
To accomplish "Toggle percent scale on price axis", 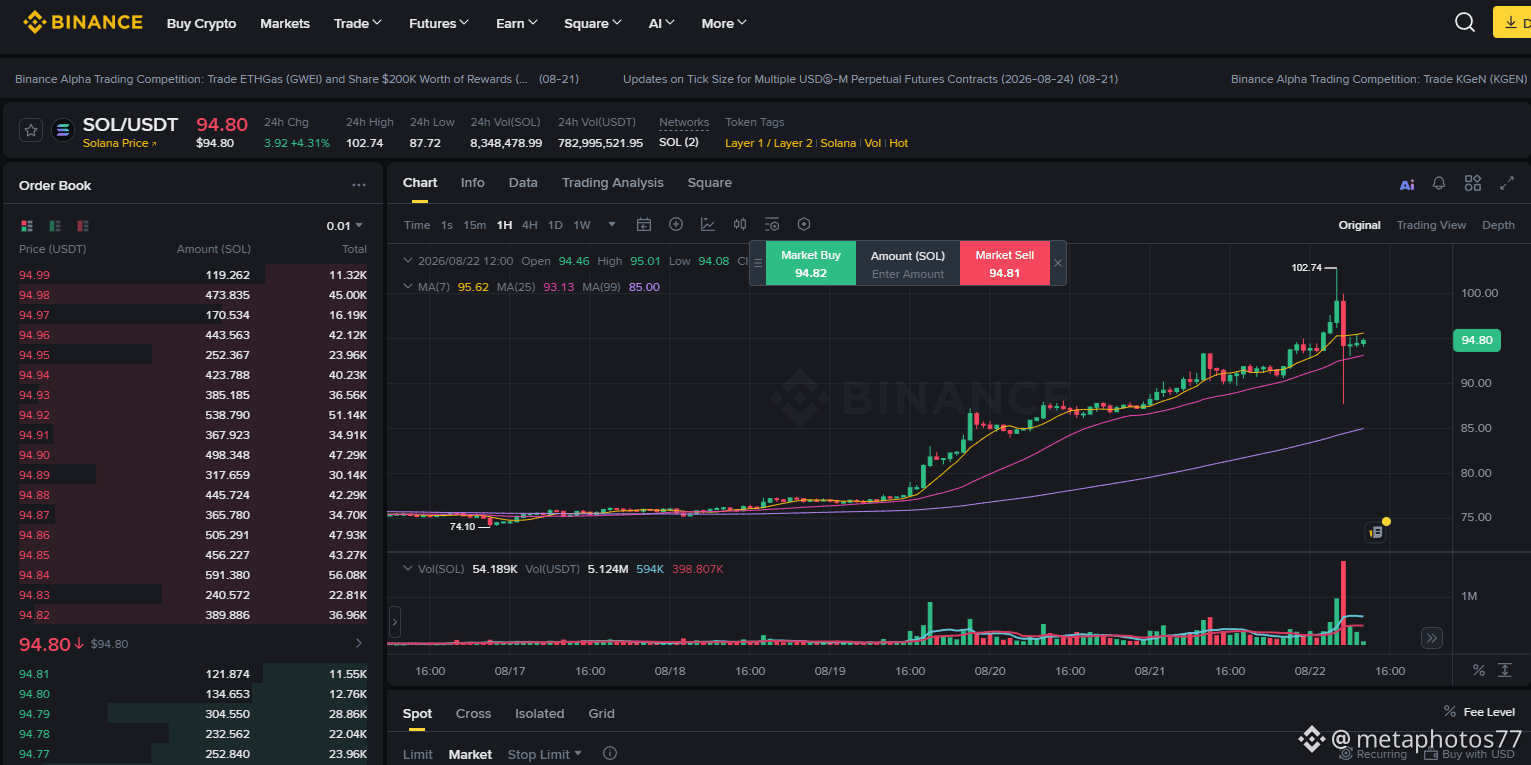I will pos(1479,670).
